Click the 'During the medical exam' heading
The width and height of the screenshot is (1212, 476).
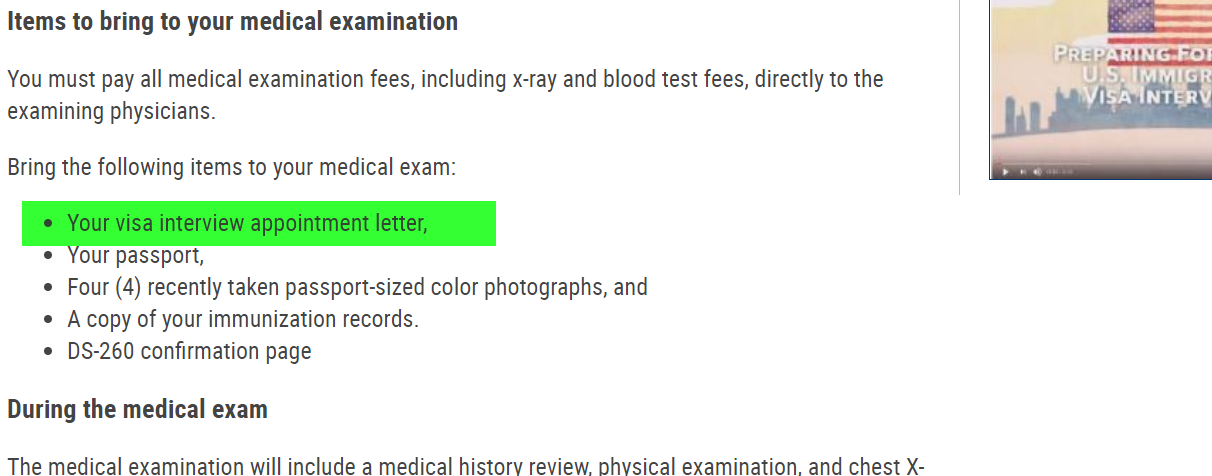[137, 409]
